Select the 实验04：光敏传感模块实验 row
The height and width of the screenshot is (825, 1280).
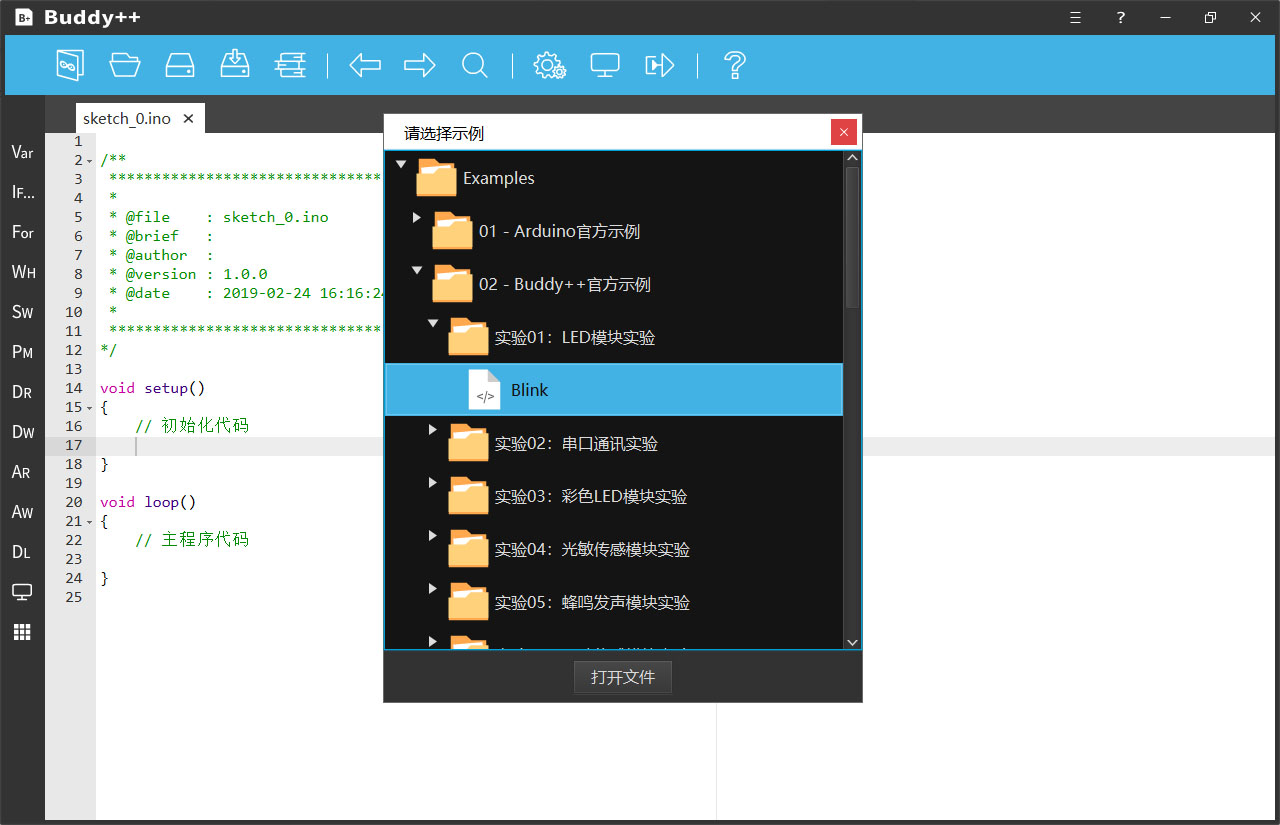[614, 549]
